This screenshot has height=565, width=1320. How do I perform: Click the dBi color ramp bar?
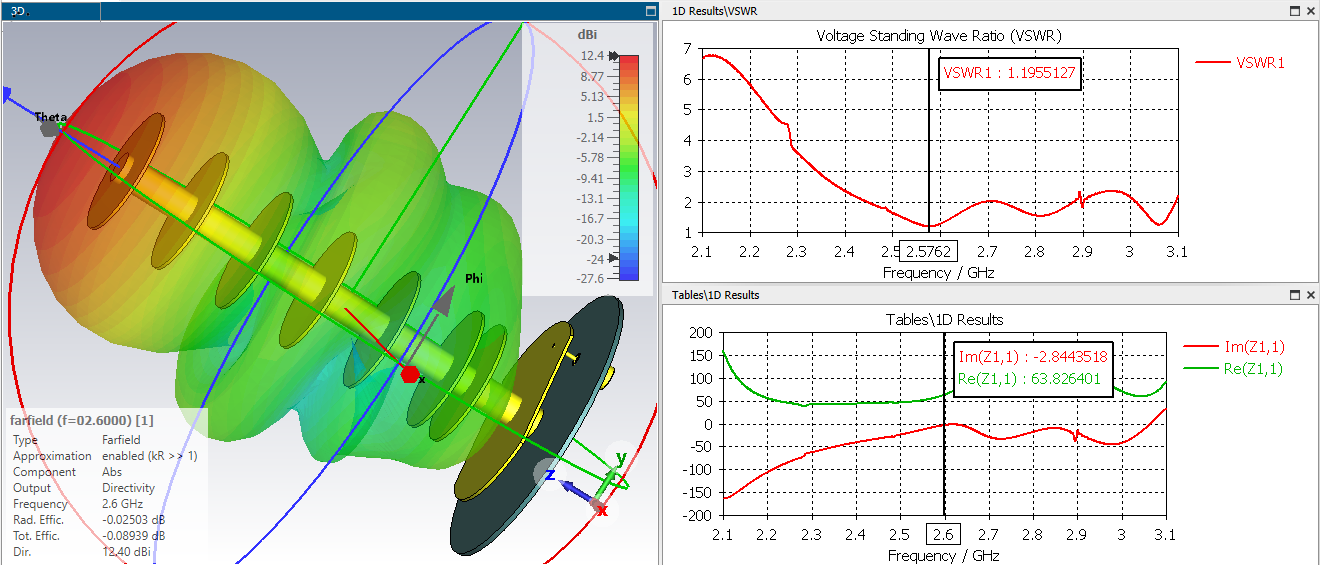628,168
